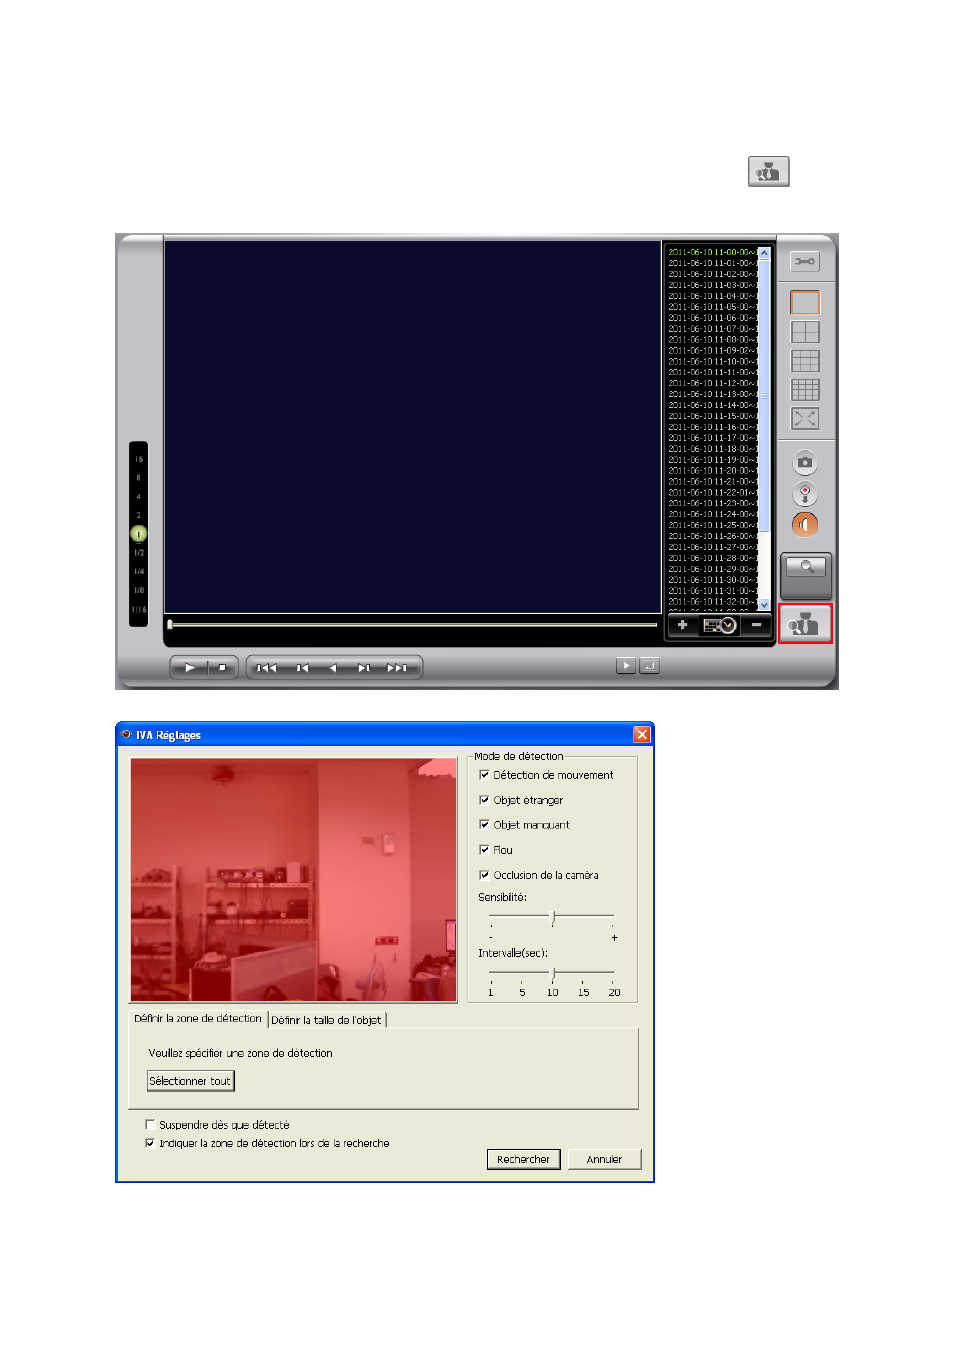This screenshot has height=1350, width=954.
Task: Open settings with the wrench key icon
Action: [805, 261]
